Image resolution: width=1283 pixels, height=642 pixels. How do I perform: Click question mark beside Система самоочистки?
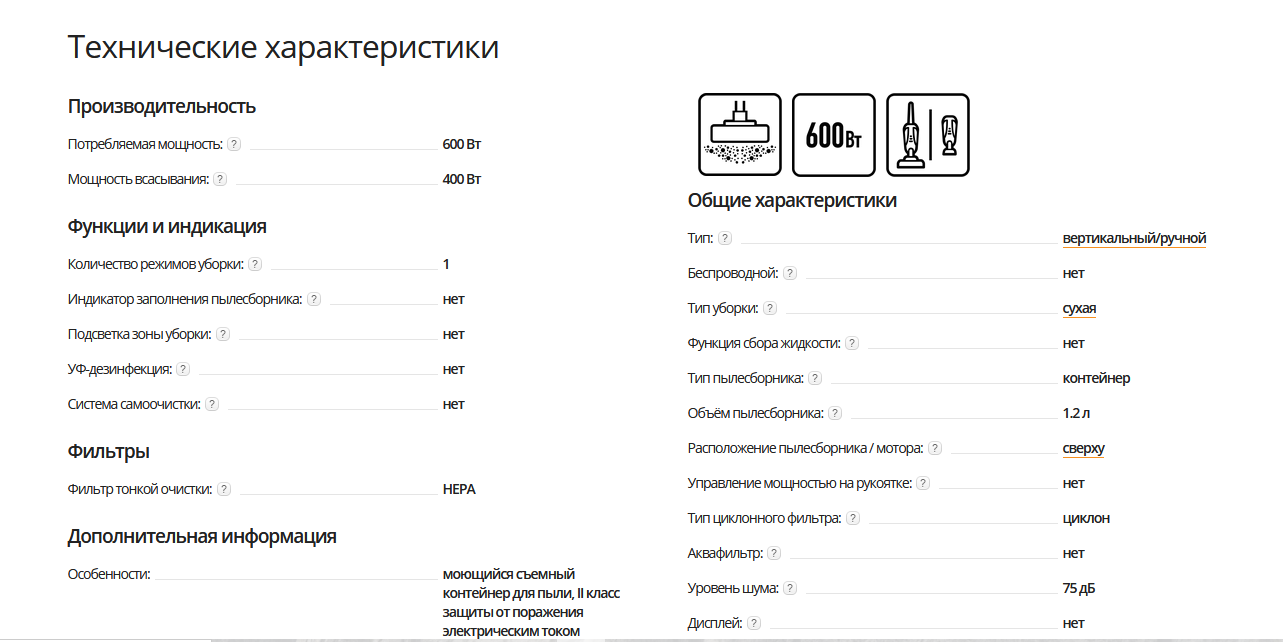click(x=212, y=404)
